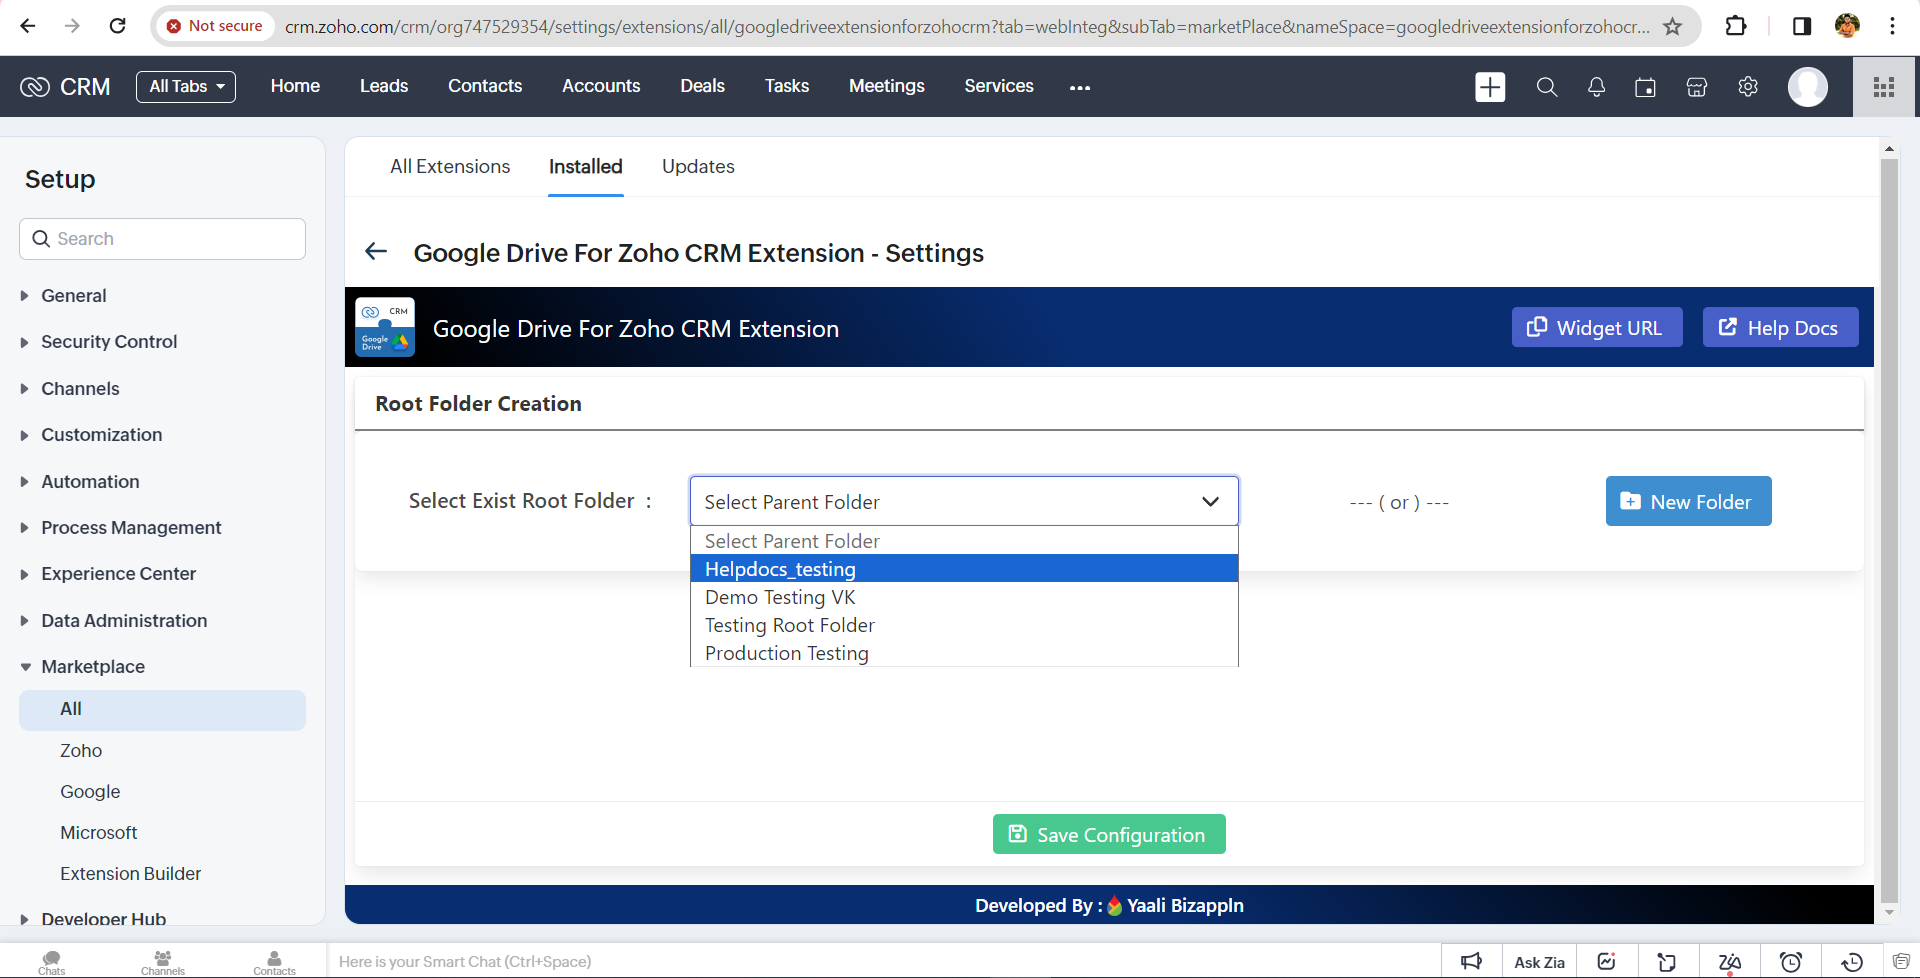Select Extension Builder in the sidebar
The image size is (1920, 978).
pyautogui.click(x=130, y=874)
